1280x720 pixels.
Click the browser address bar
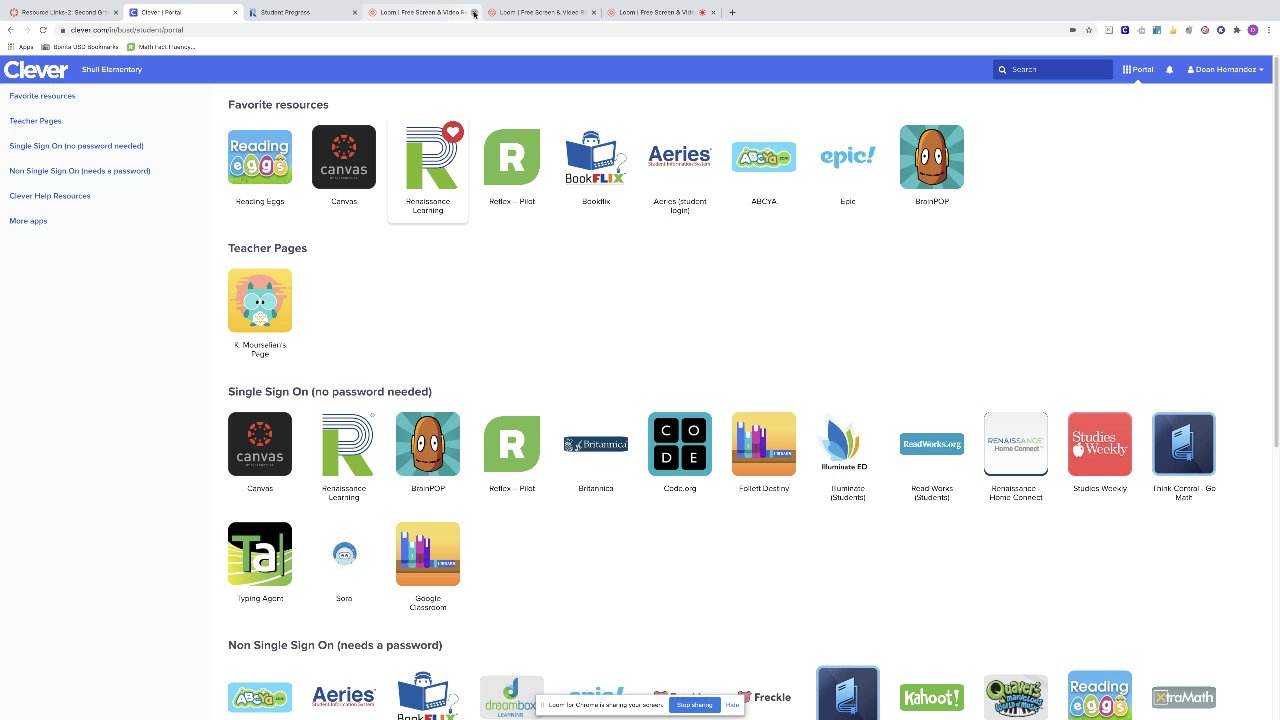pos(560,30)
